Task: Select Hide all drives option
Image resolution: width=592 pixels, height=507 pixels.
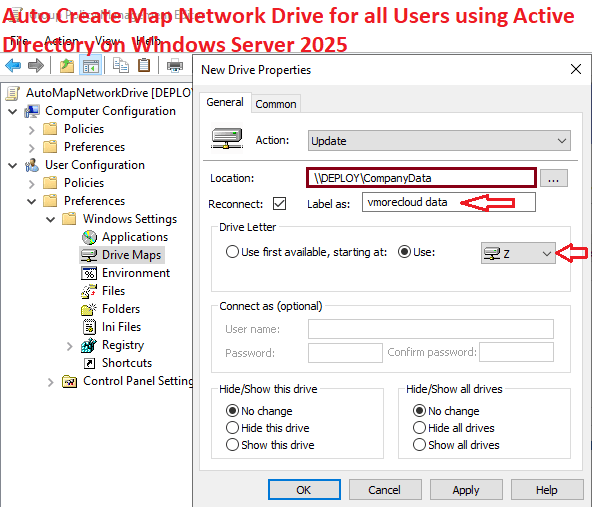Action: coord(419,427)
